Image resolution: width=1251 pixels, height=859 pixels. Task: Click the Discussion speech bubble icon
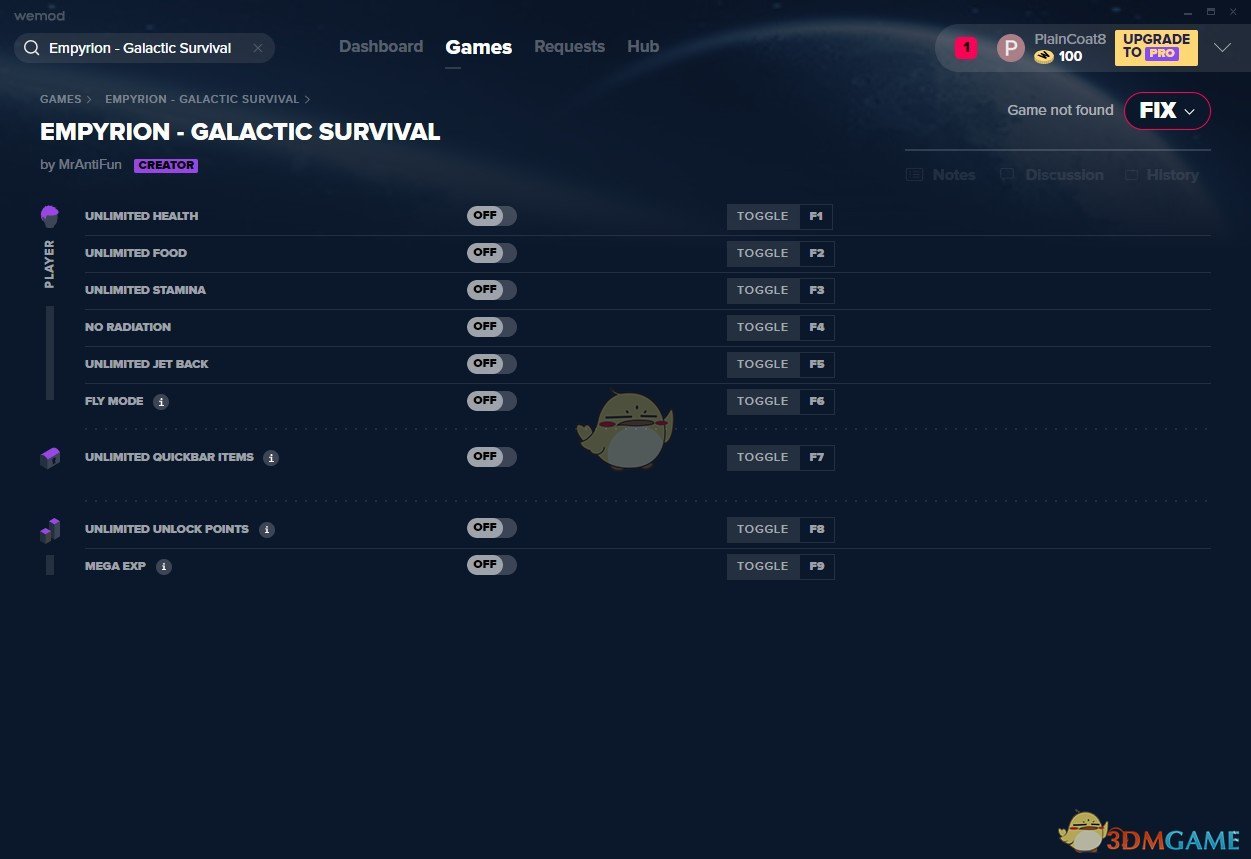pyautogui.click(x=1007, y=175)
